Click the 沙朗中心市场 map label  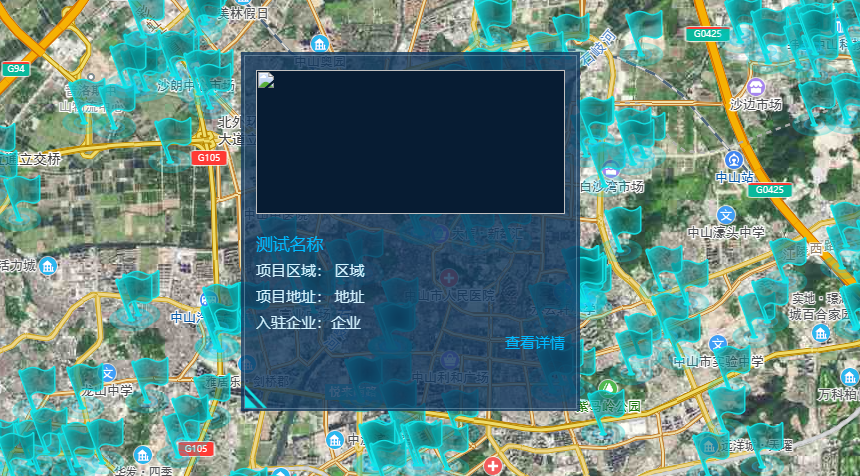click(x=196, y=86)
